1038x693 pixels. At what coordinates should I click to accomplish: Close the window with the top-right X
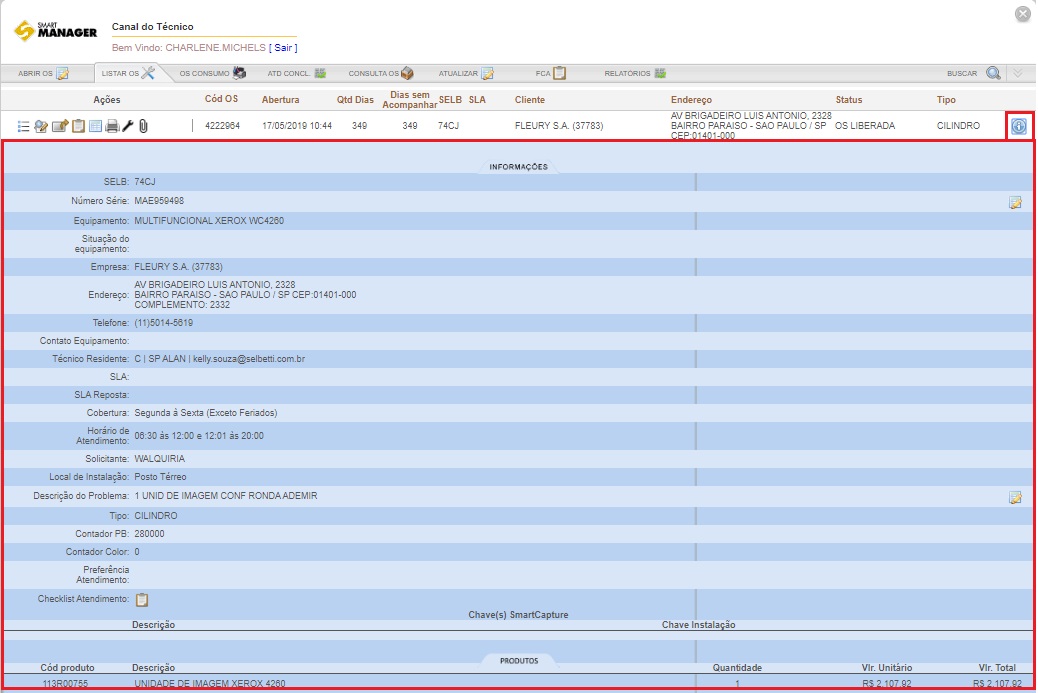(x=1023, y=14)
